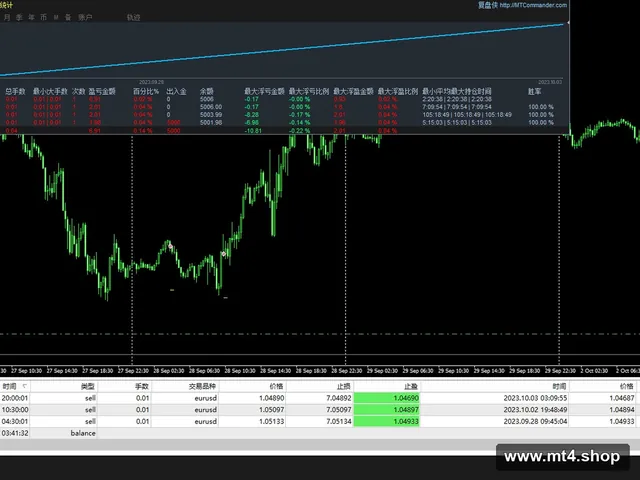
Task: Click the collapse arrow at the statistics panel edge
Action: (568, 23)
